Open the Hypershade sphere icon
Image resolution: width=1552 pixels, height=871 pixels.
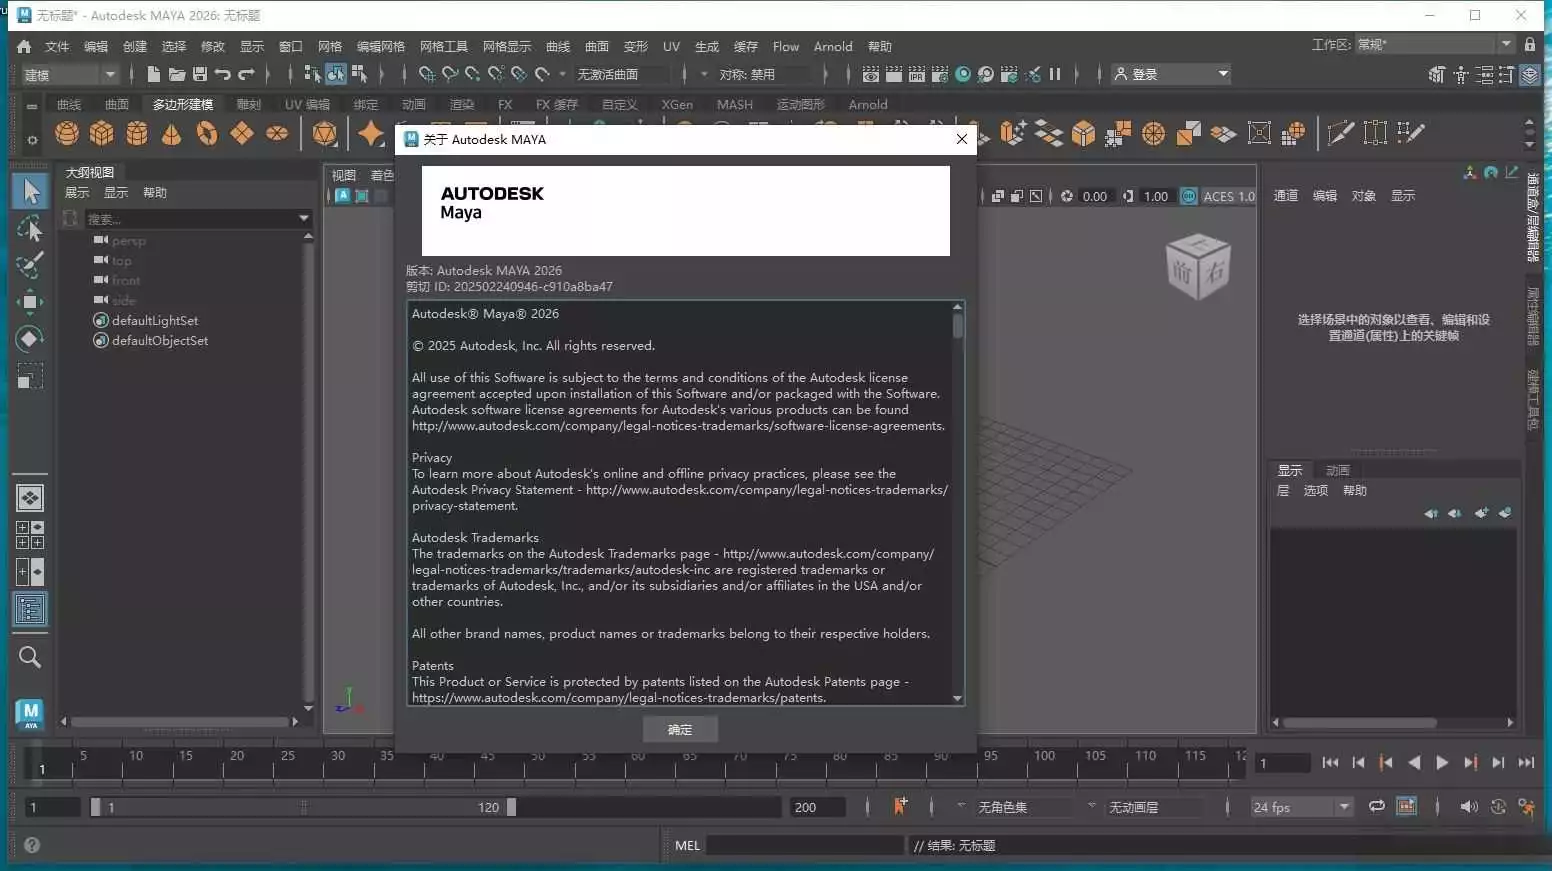click(x=963, y=74)
